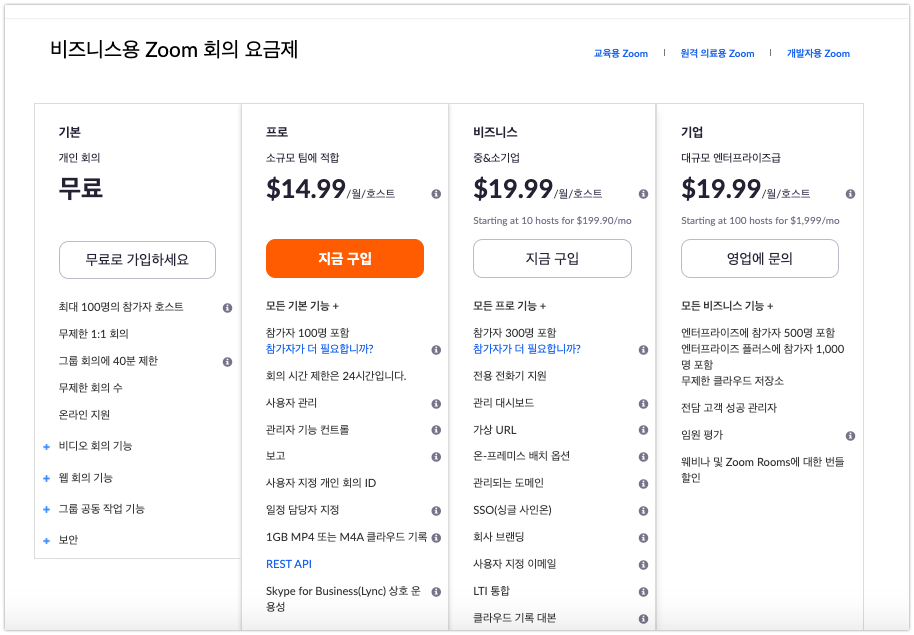914x635 pixels.
Task: Open 원격 의료용 Zoom plans tab
Action: click(717, 54)
